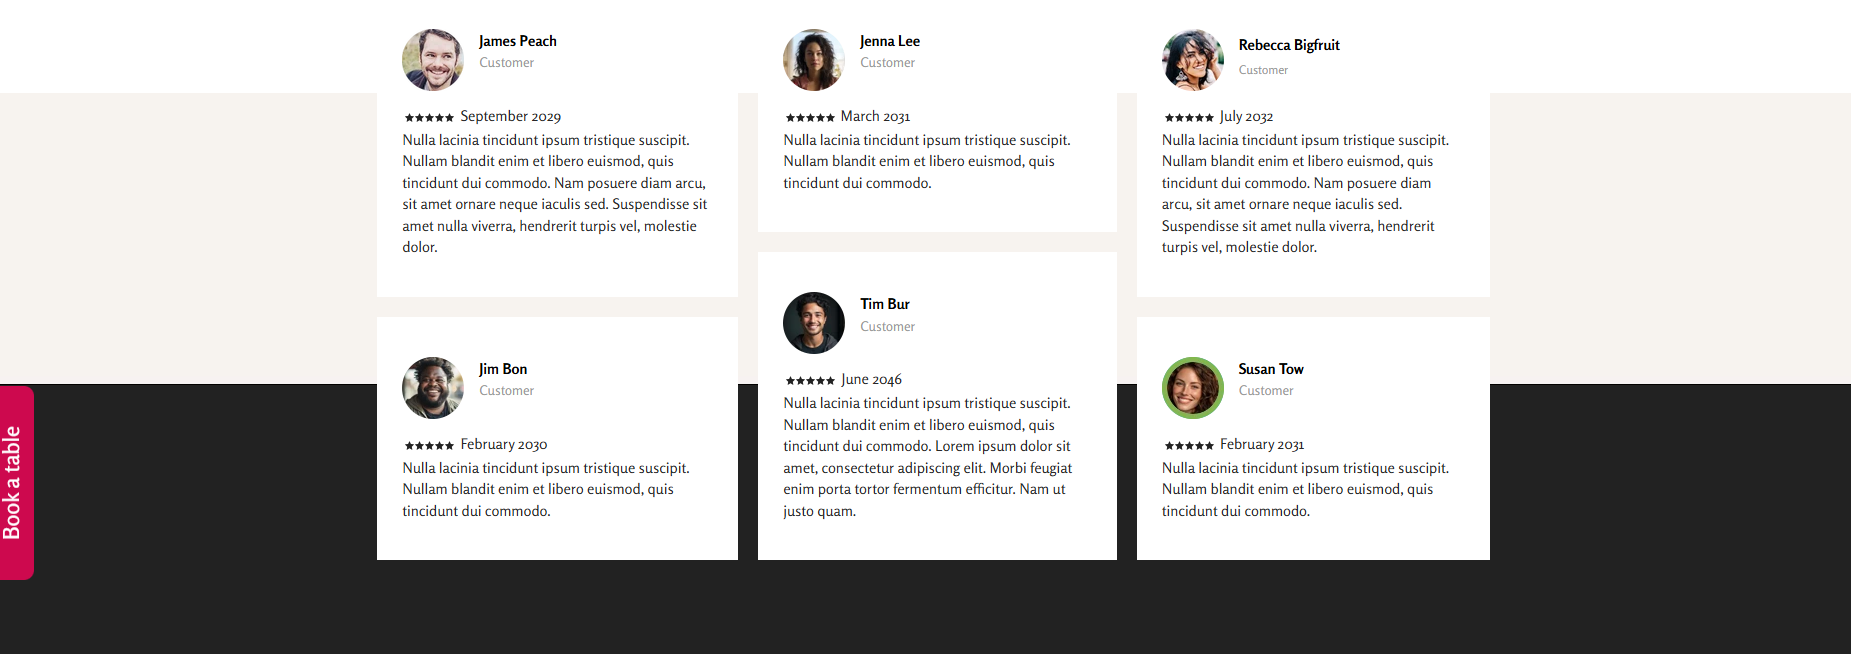Open Rebecca Bigfruit's profile photo

(x=1193, y=60)
